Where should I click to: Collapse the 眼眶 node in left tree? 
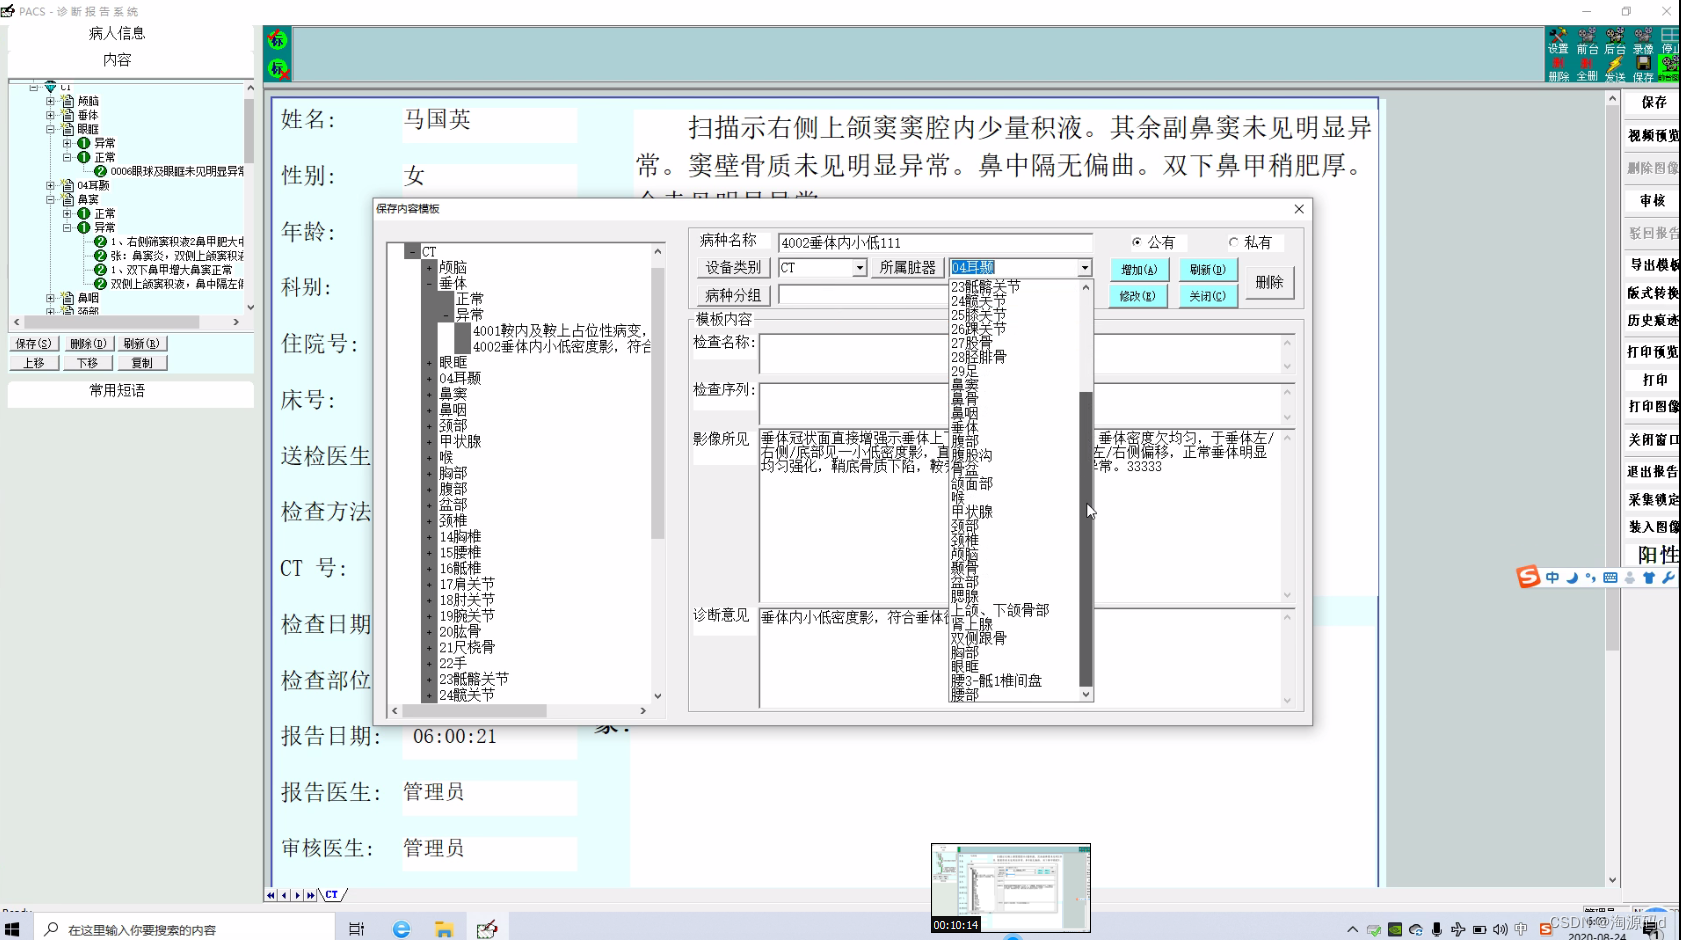[50, 129]
